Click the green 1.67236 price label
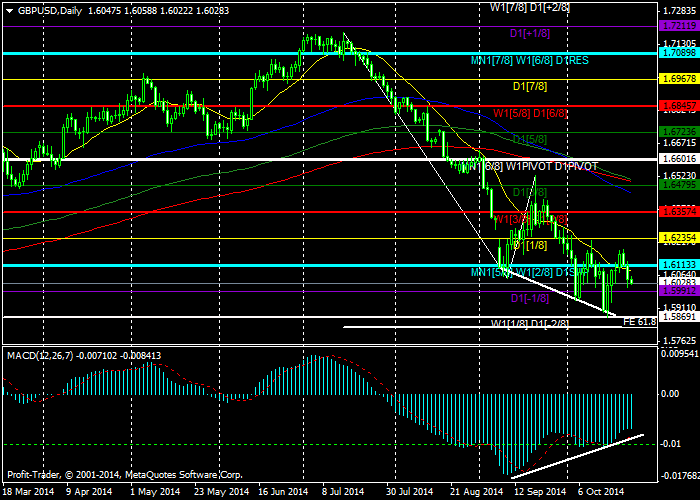 tap(679, 132)
